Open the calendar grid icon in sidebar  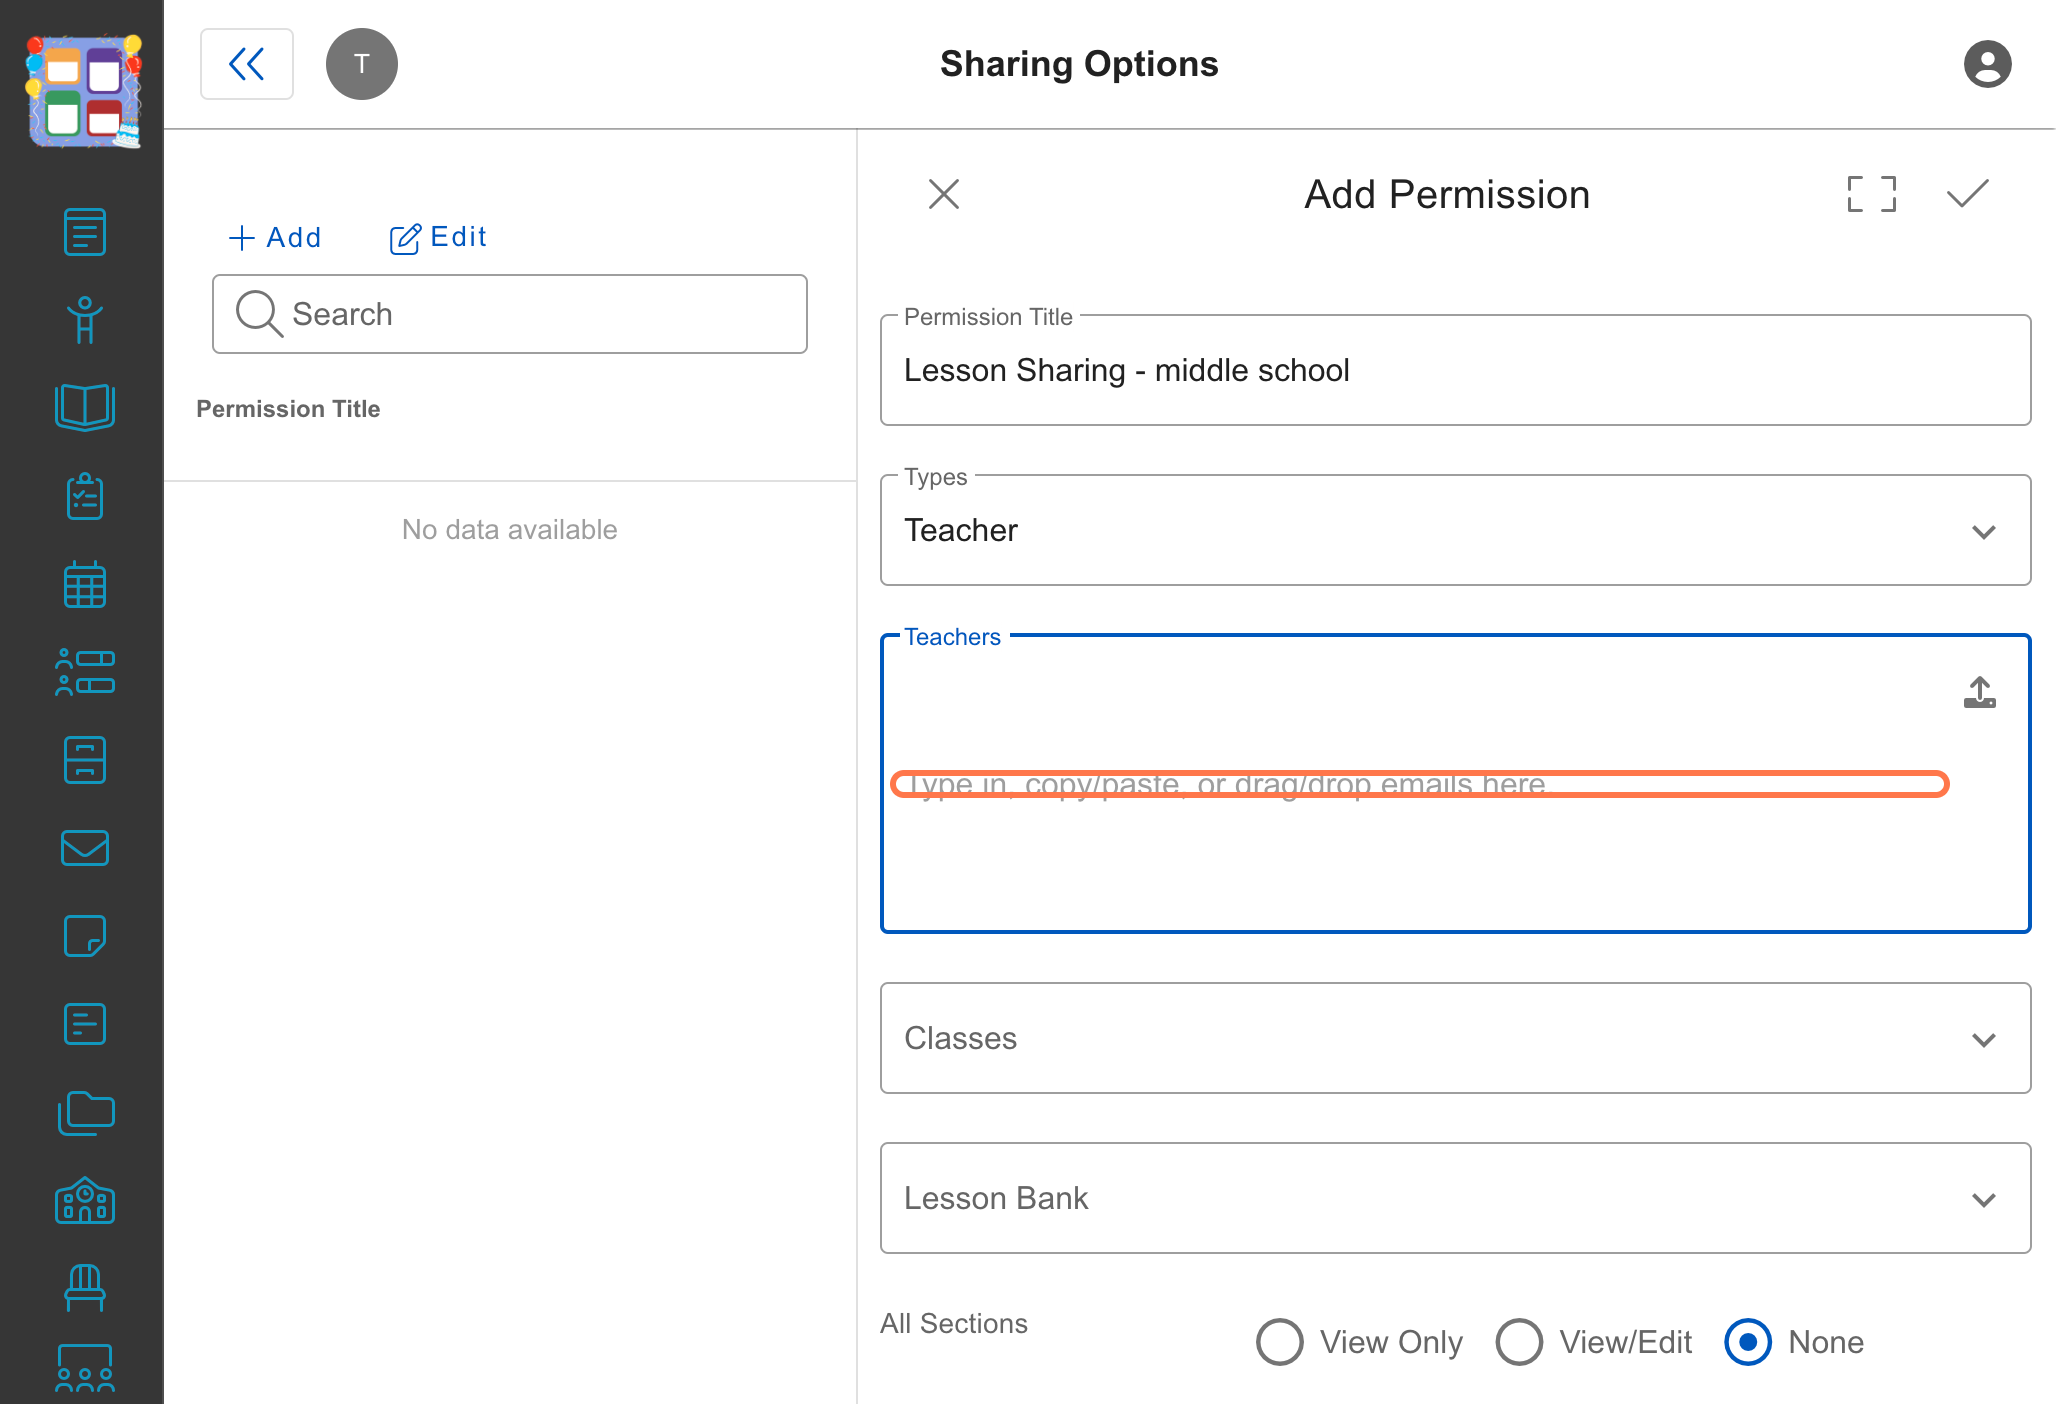[85, 584]
